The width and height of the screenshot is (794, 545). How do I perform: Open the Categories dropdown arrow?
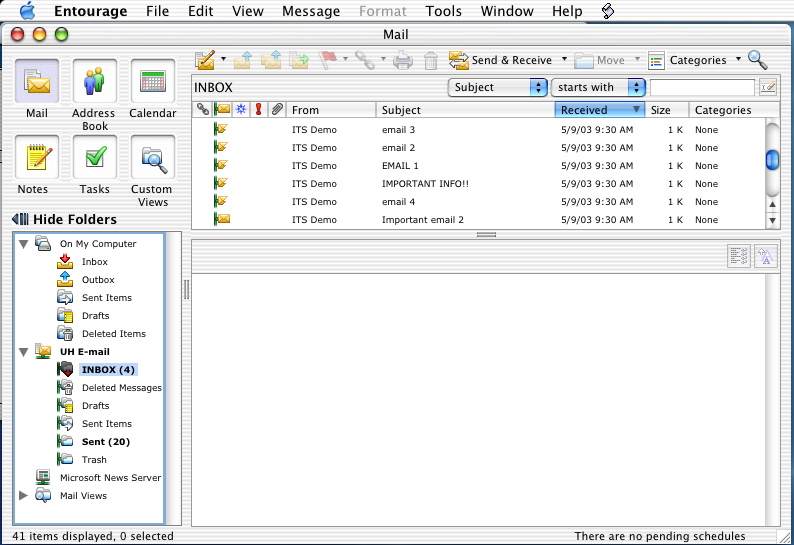pyautogui.click(x=738, y=59)
